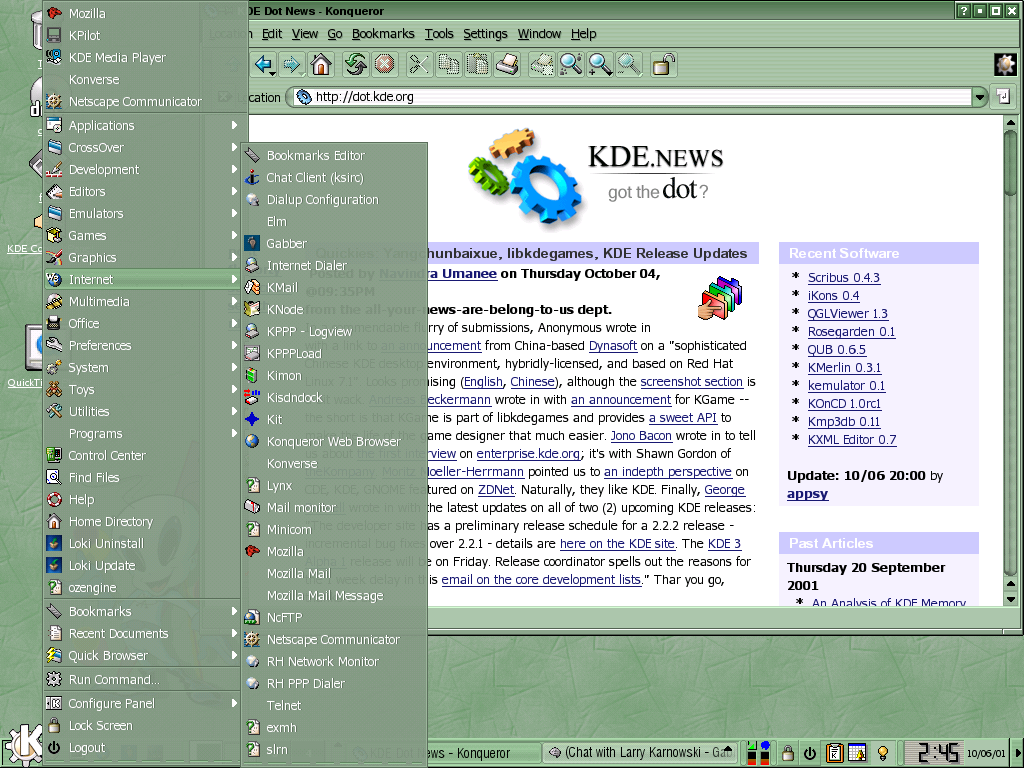Click the Forward arrow toolbar icon

click(292, 65)
